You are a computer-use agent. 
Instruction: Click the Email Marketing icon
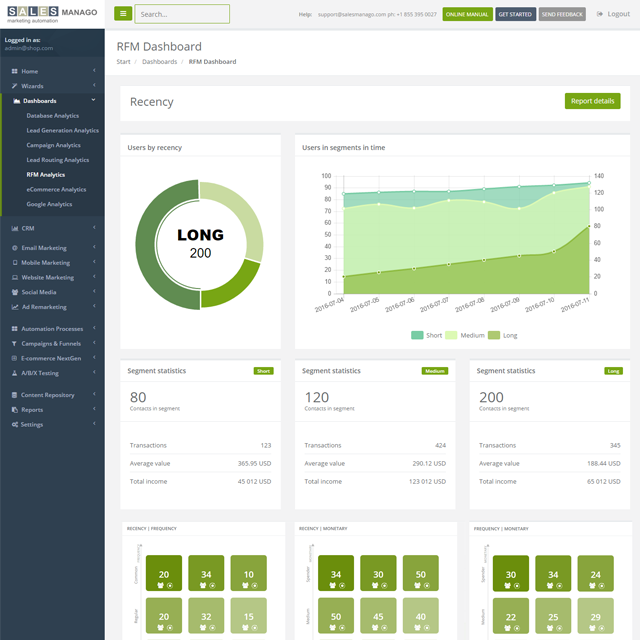coord(15,248)
